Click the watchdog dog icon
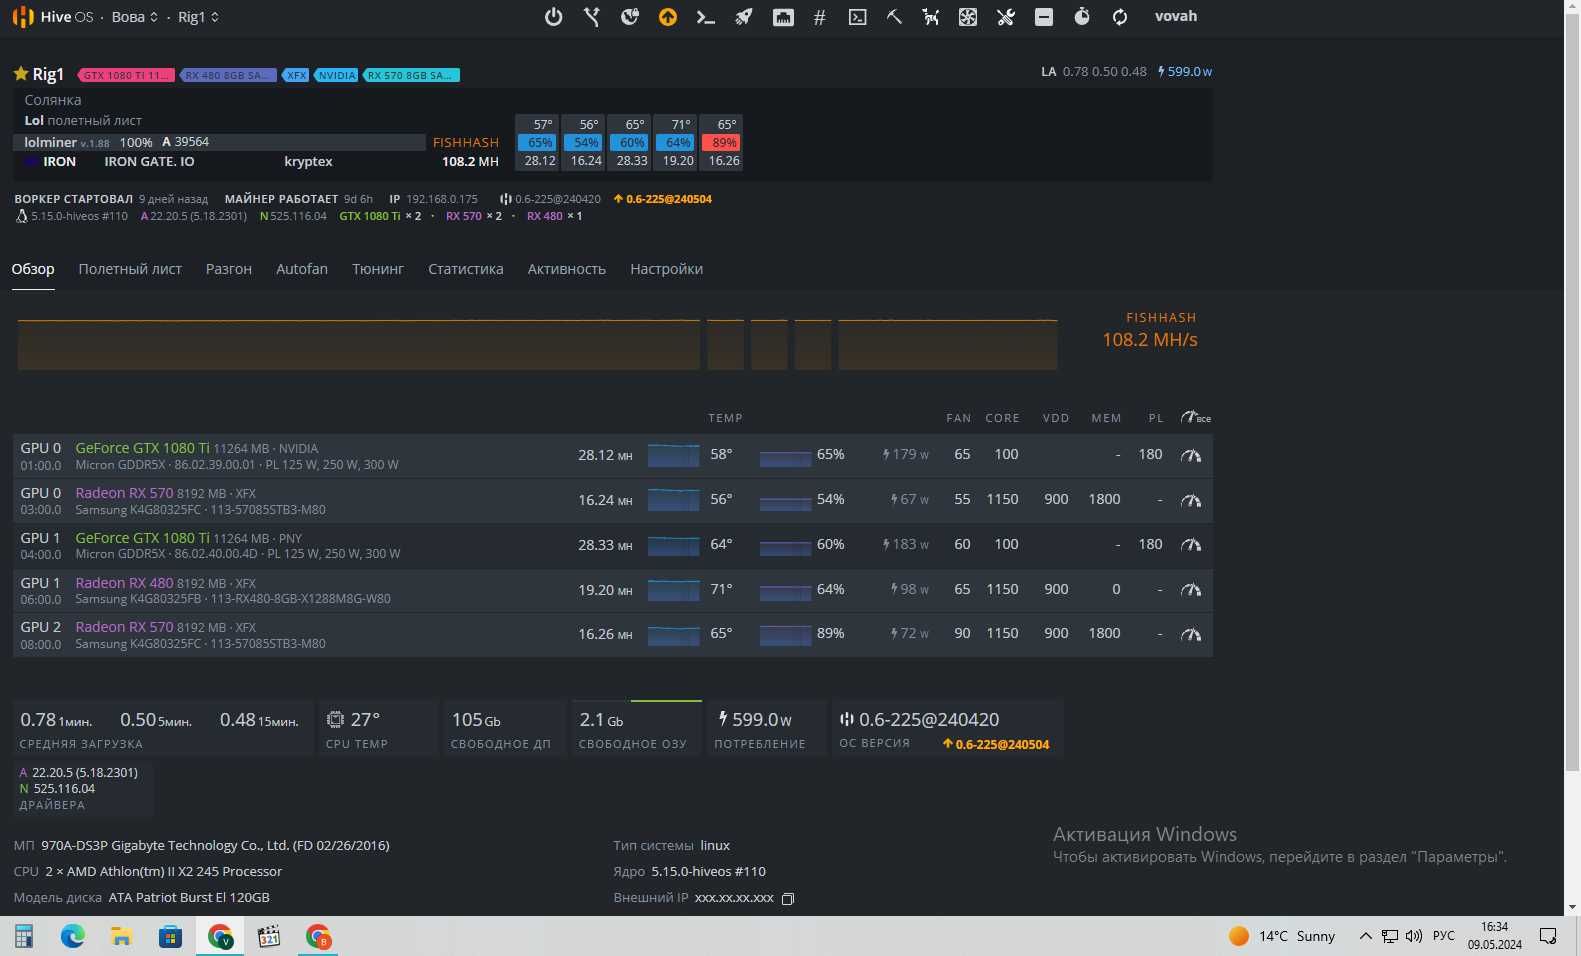 pos(931,17)
